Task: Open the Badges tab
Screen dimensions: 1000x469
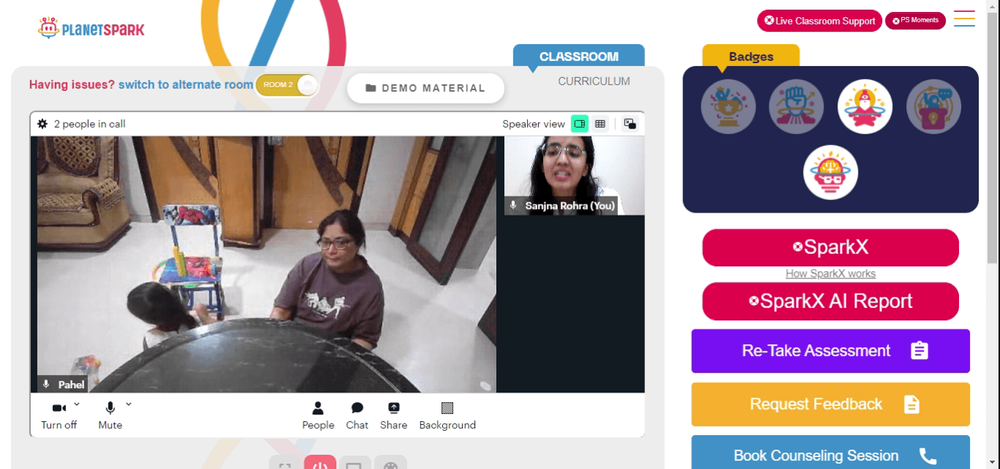Action: click(x=751, y=57)
